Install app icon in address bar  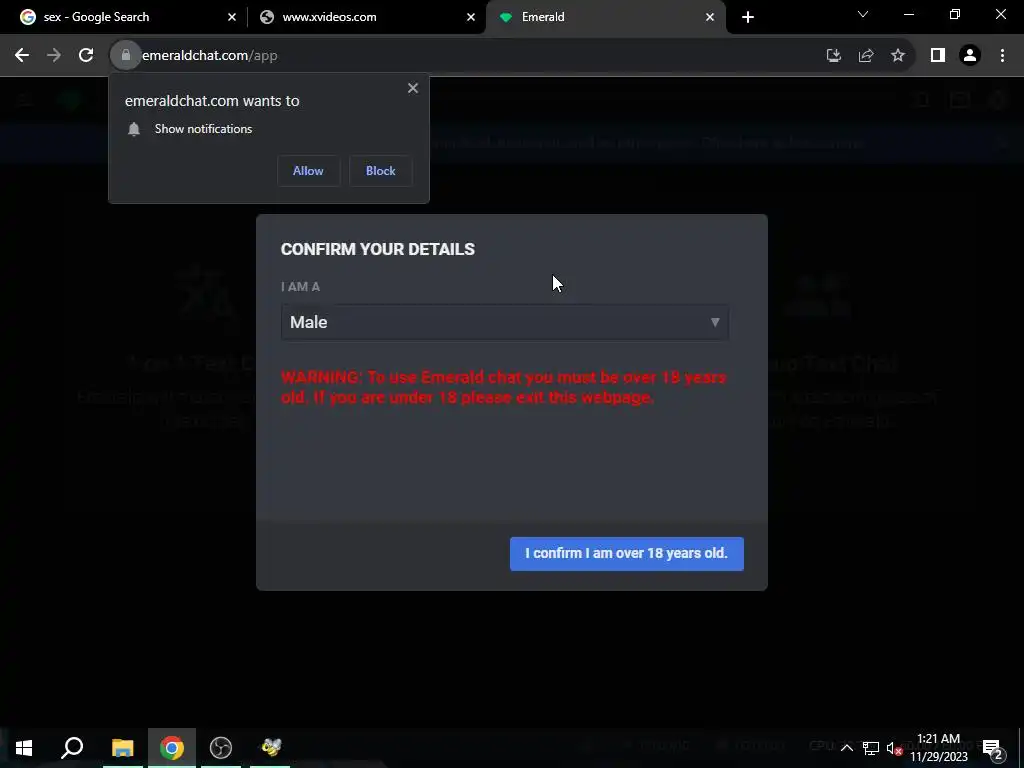(x=833, y=56)
